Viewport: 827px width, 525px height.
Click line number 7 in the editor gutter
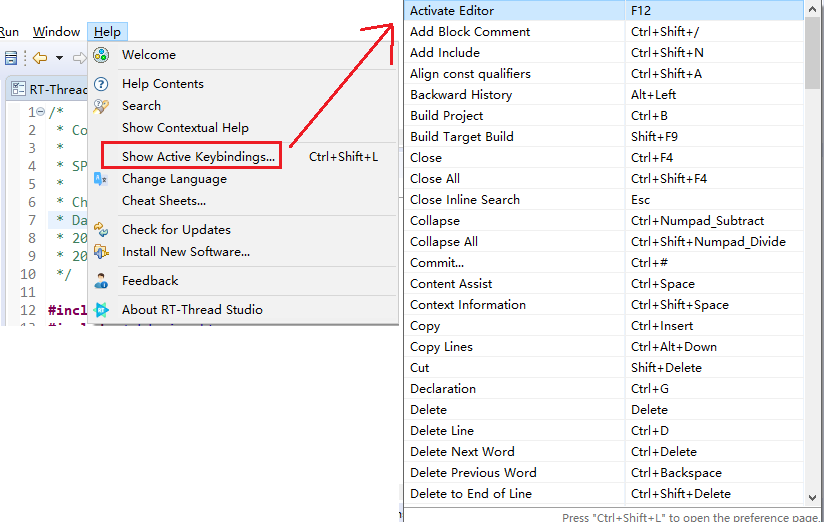32,220
